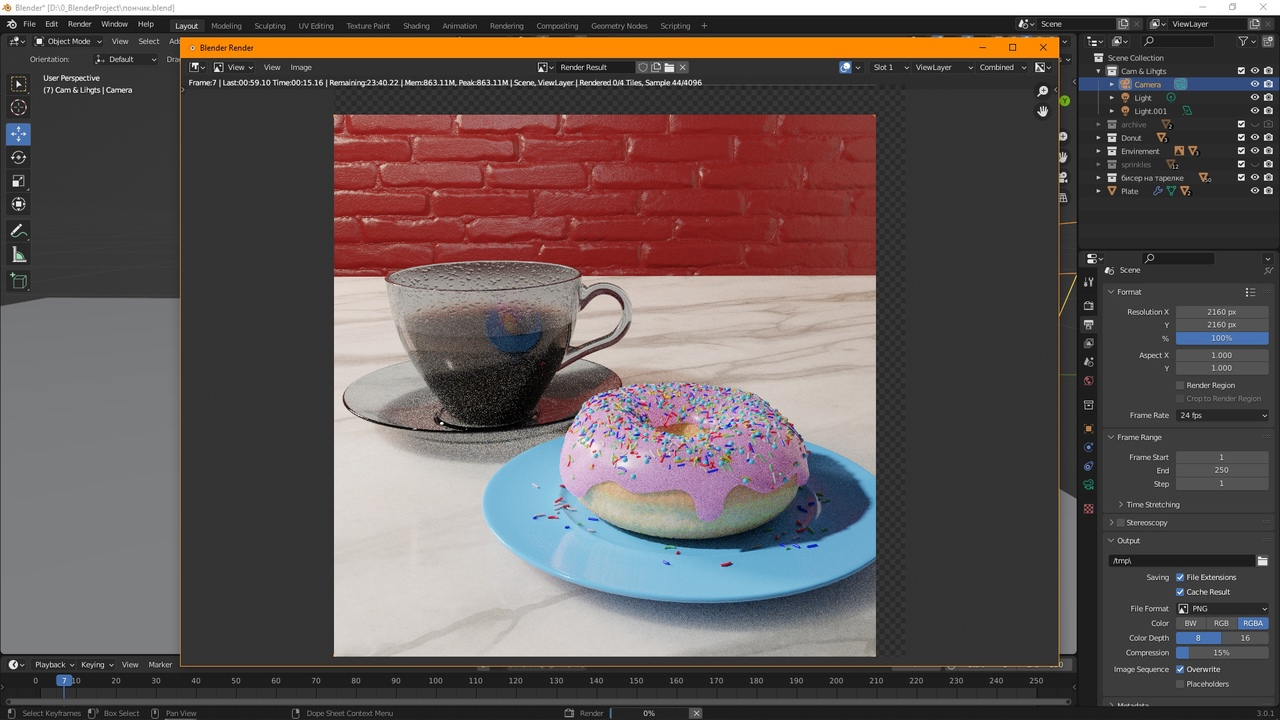The image size is (1280, 720).
Task: Click the pan hand icon in render view
Action: [x=1043, y=111]
